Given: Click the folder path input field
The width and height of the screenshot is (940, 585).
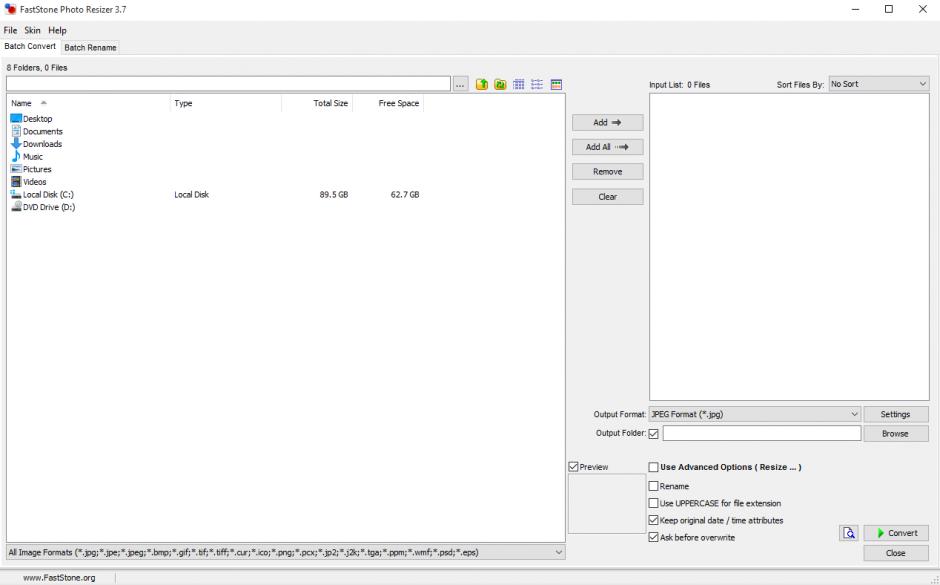Looking at the screenshot, I should 228,84.
